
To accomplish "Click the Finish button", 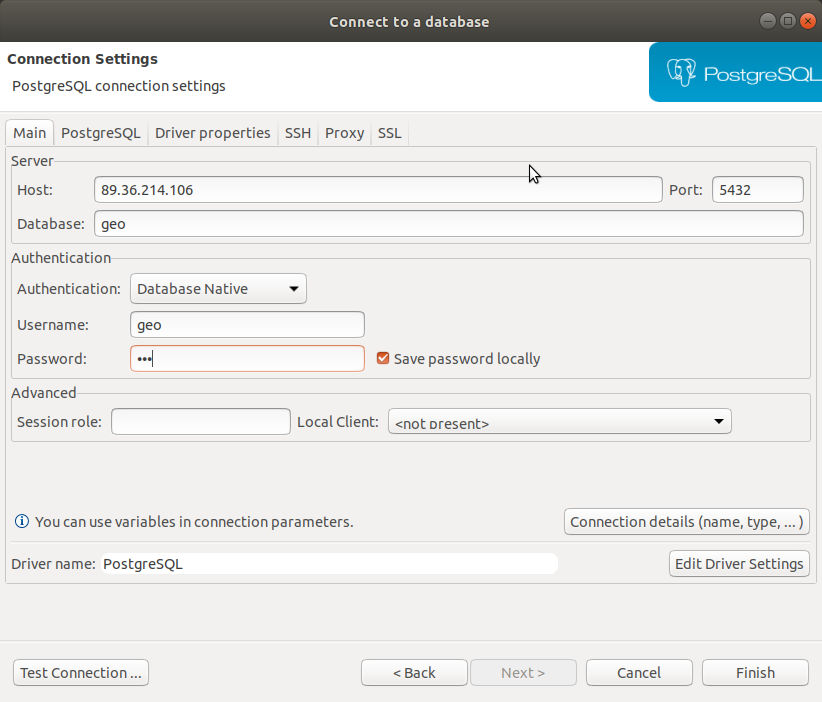I will 755,673.
